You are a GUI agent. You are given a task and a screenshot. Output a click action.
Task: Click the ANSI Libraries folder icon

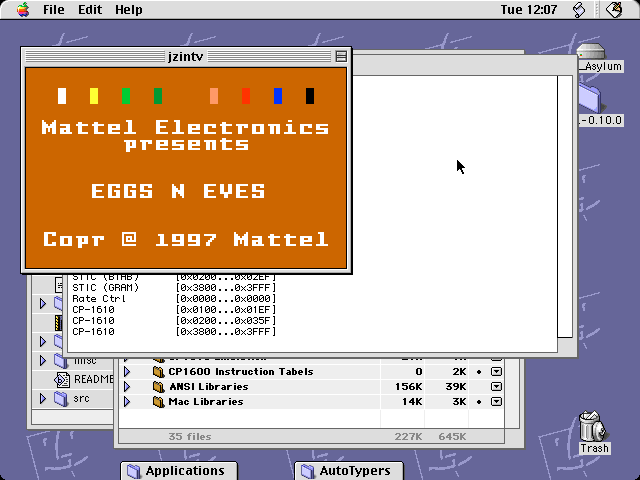158,387
